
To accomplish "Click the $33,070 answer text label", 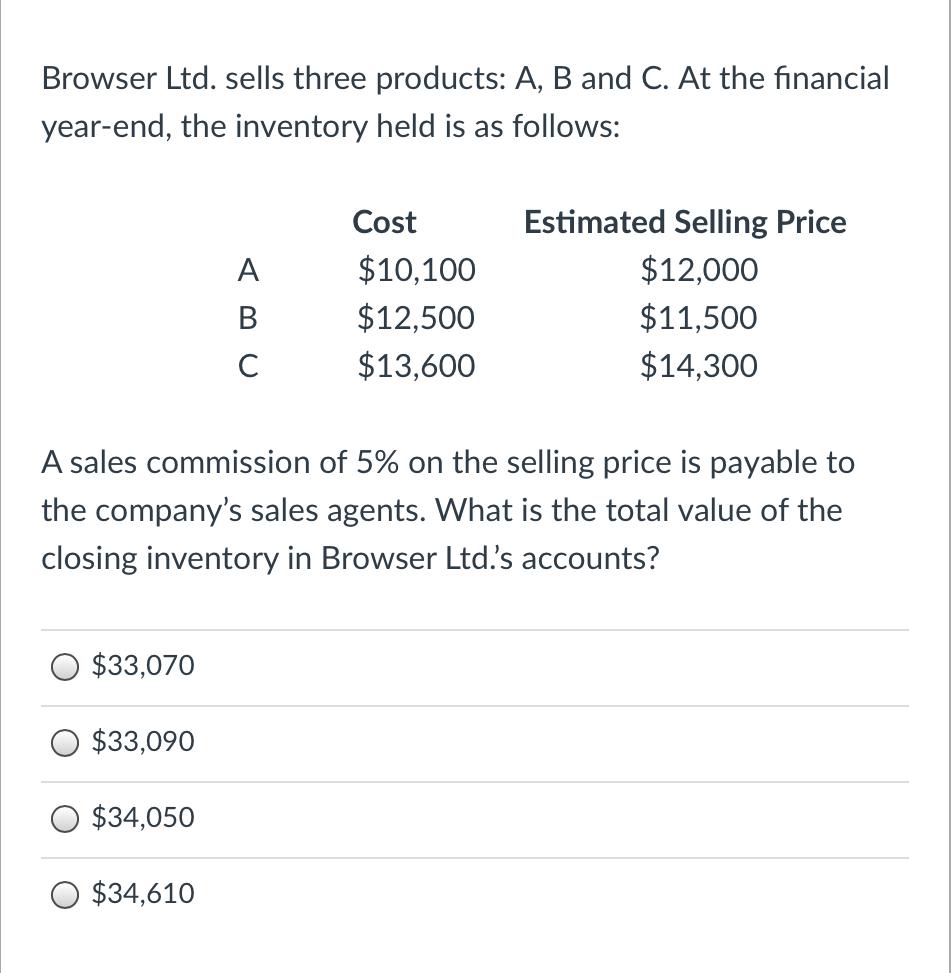I will point(143,666).
